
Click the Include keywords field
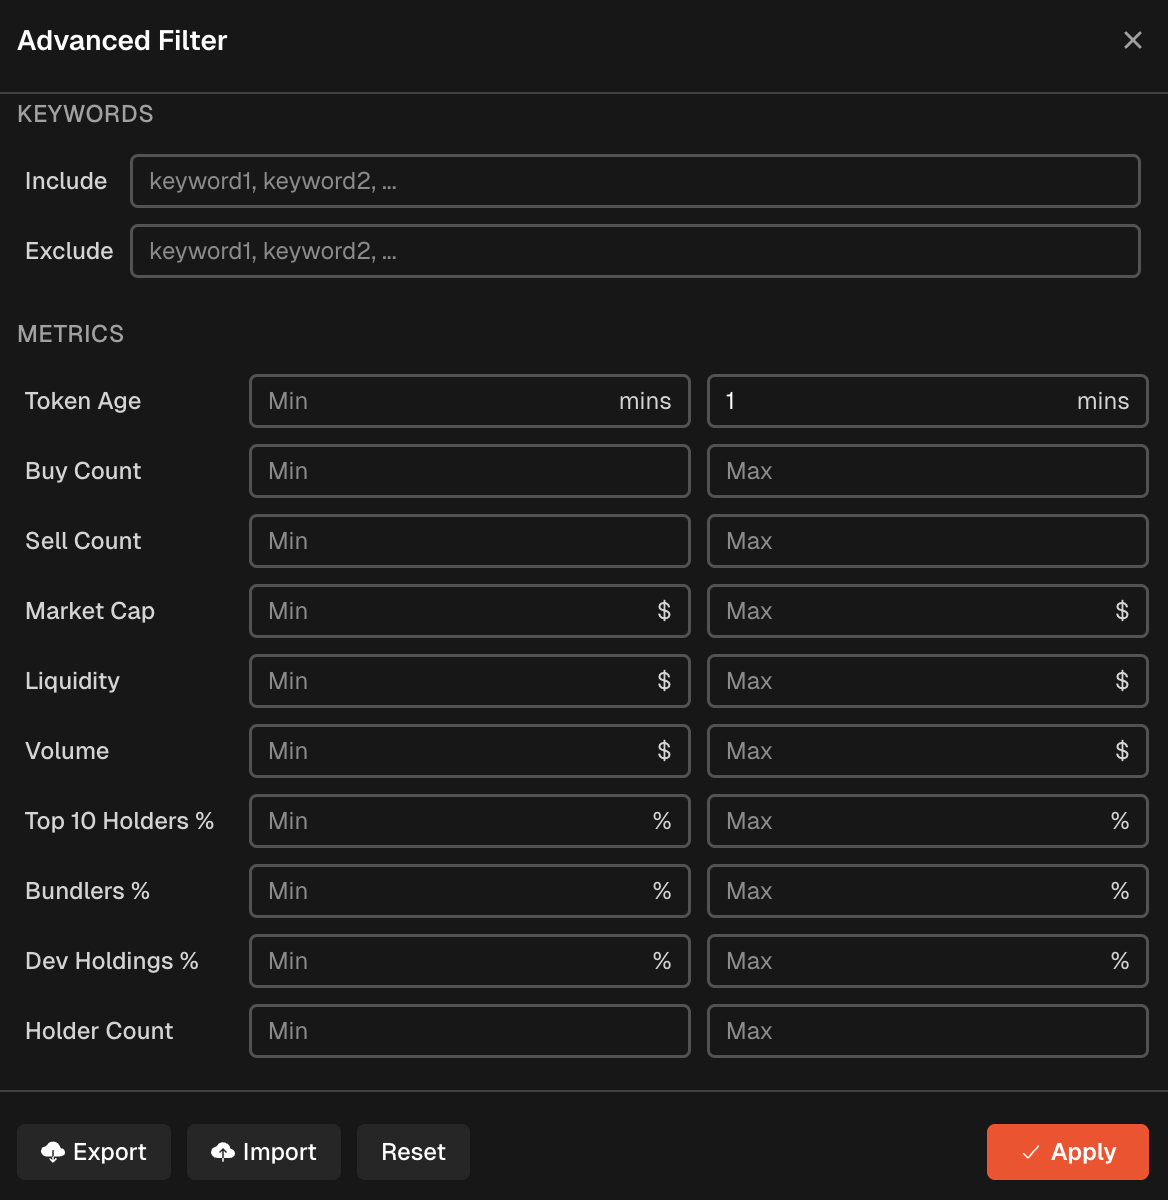pos(635,181)
